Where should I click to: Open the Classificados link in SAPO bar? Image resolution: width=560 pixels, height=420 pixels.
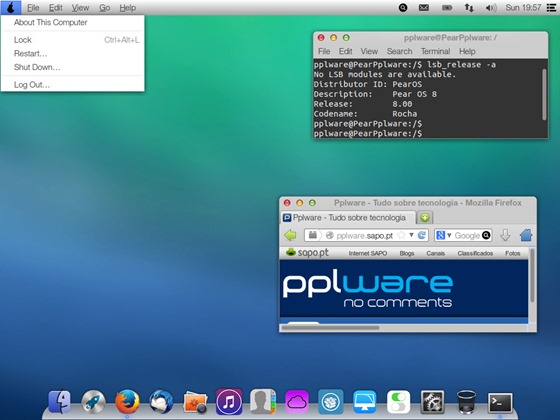point(475,253)
